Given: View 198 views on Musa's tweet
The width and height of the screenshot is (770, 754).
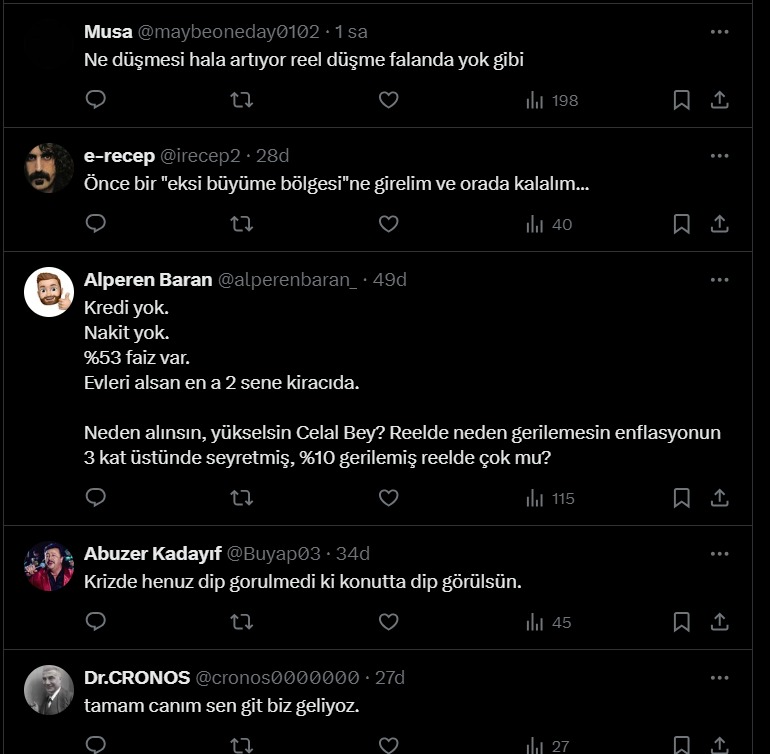Looking at the screenshot, I should [552, 100].
